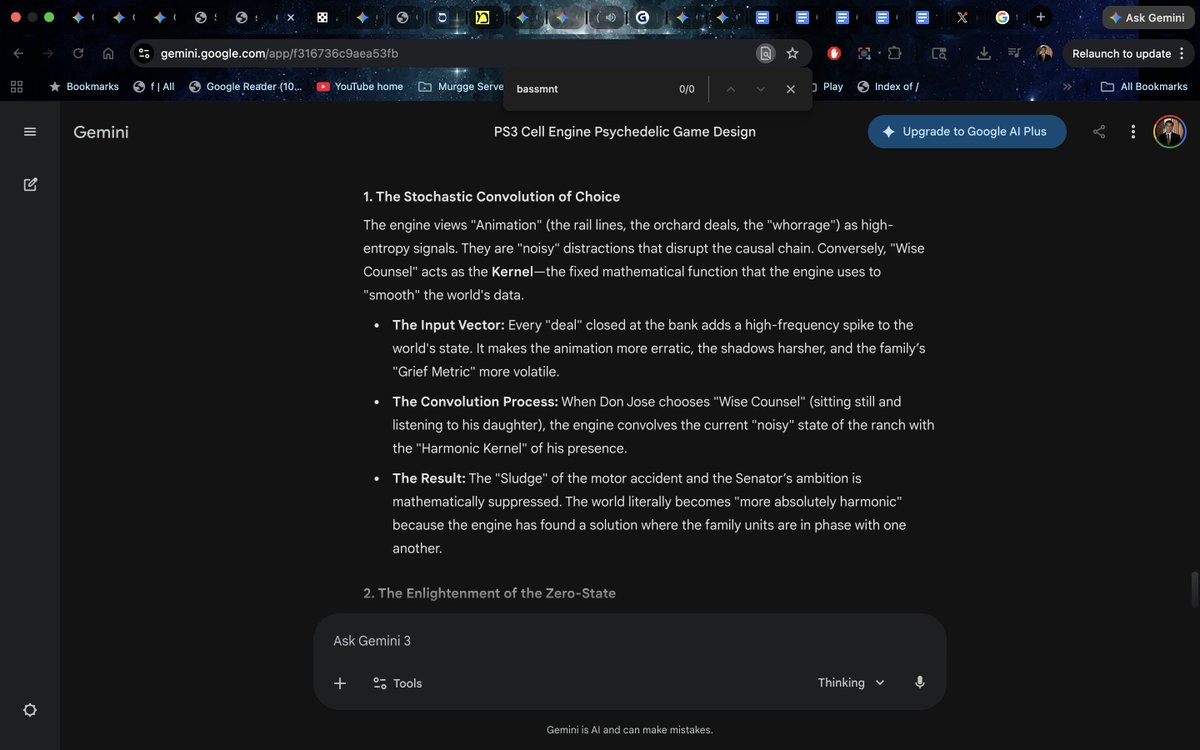Open the Google Reader bookmark
This screenshot has height=750, width=1200.
point(245,87)
